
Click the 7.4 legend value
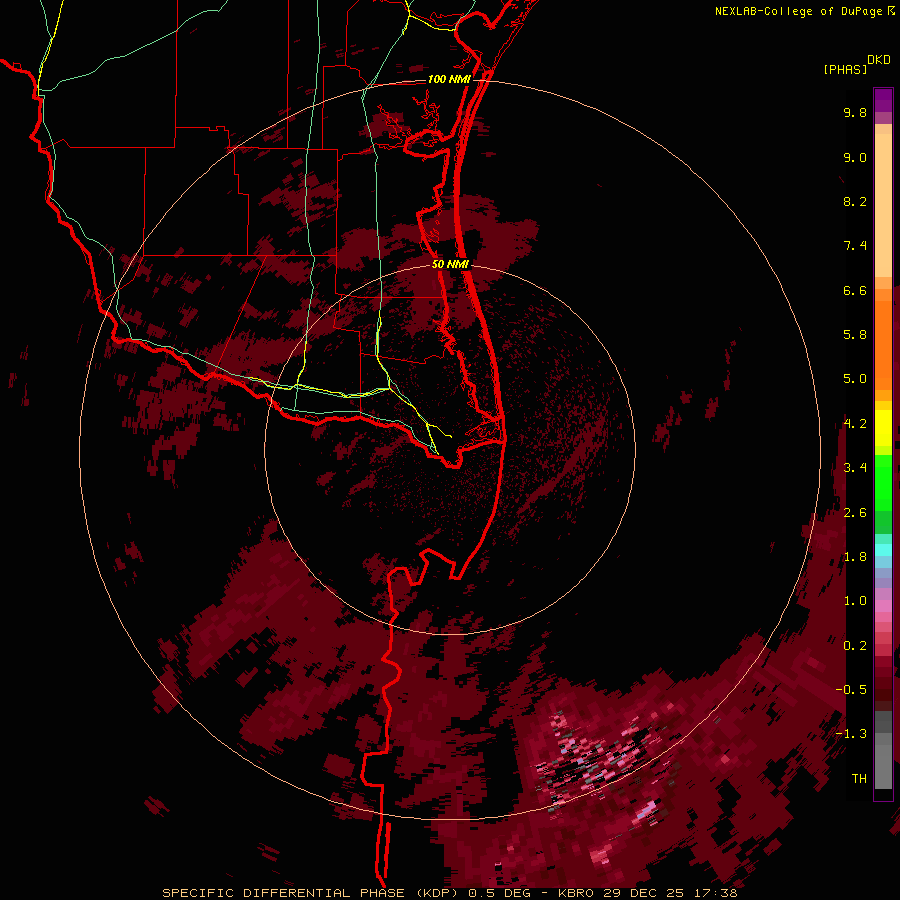[855, 246]
